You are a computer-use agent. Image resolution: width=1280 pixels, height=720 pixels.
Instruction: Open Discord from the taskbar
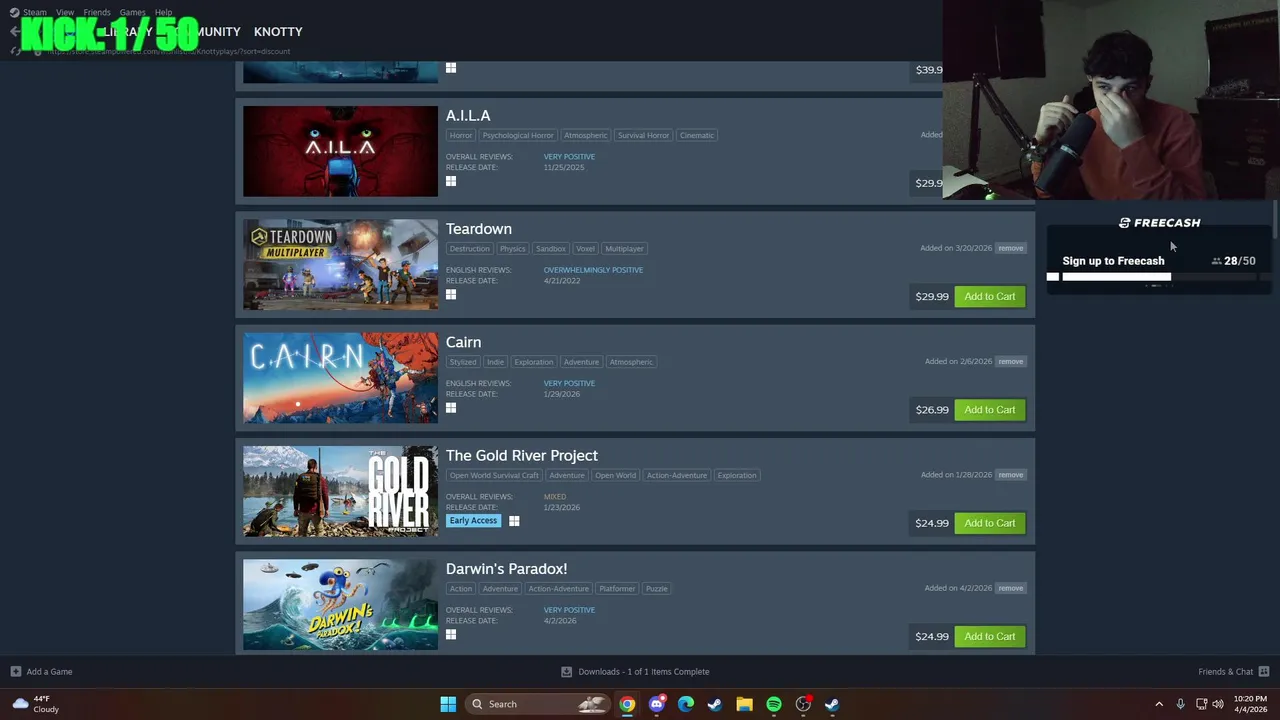click(x=657, y=704)
